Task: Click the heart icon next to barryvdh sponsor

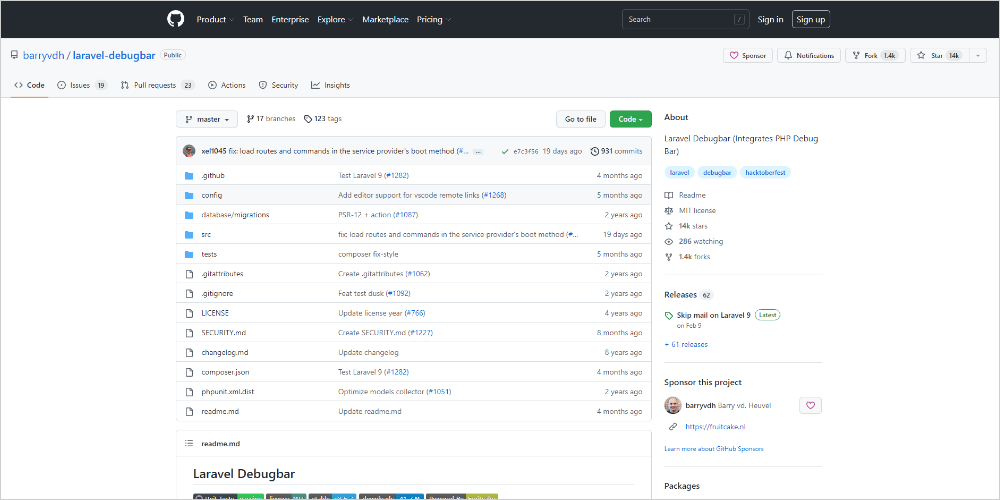Action: point(810,405)
